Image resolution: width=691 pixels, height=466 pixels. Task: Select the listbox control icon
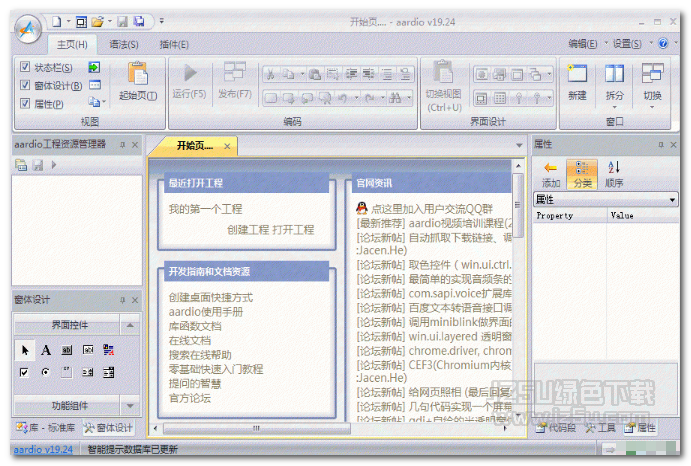coord(108,373)
